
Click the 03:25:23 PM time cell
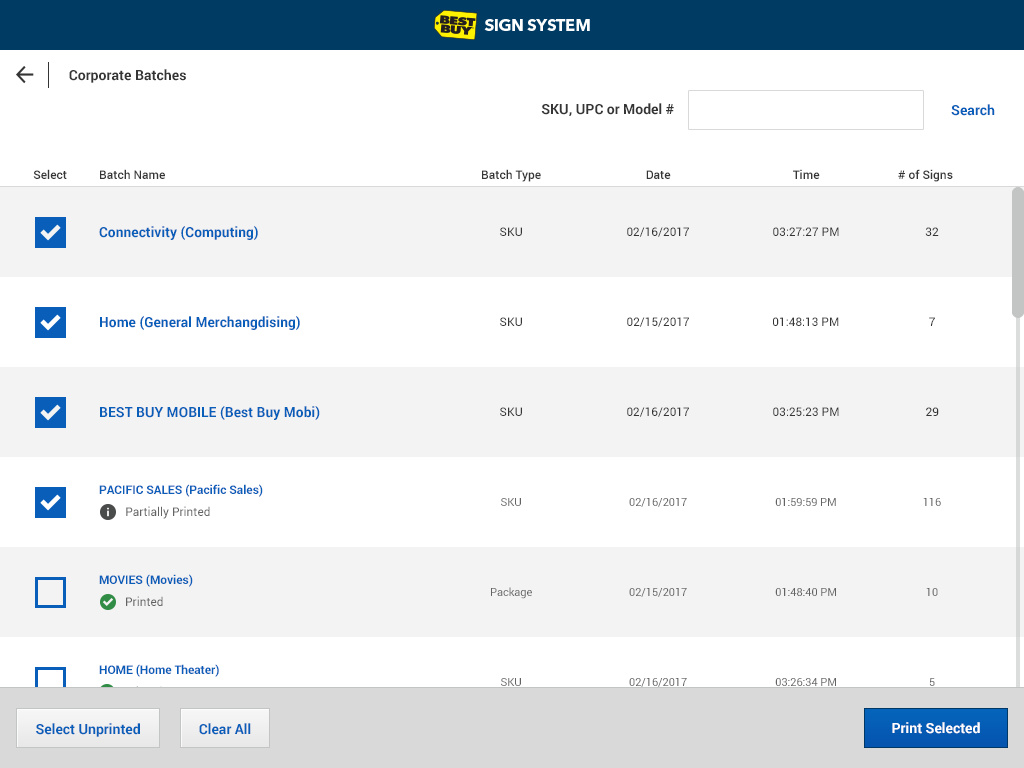click(x=806, y=412)
